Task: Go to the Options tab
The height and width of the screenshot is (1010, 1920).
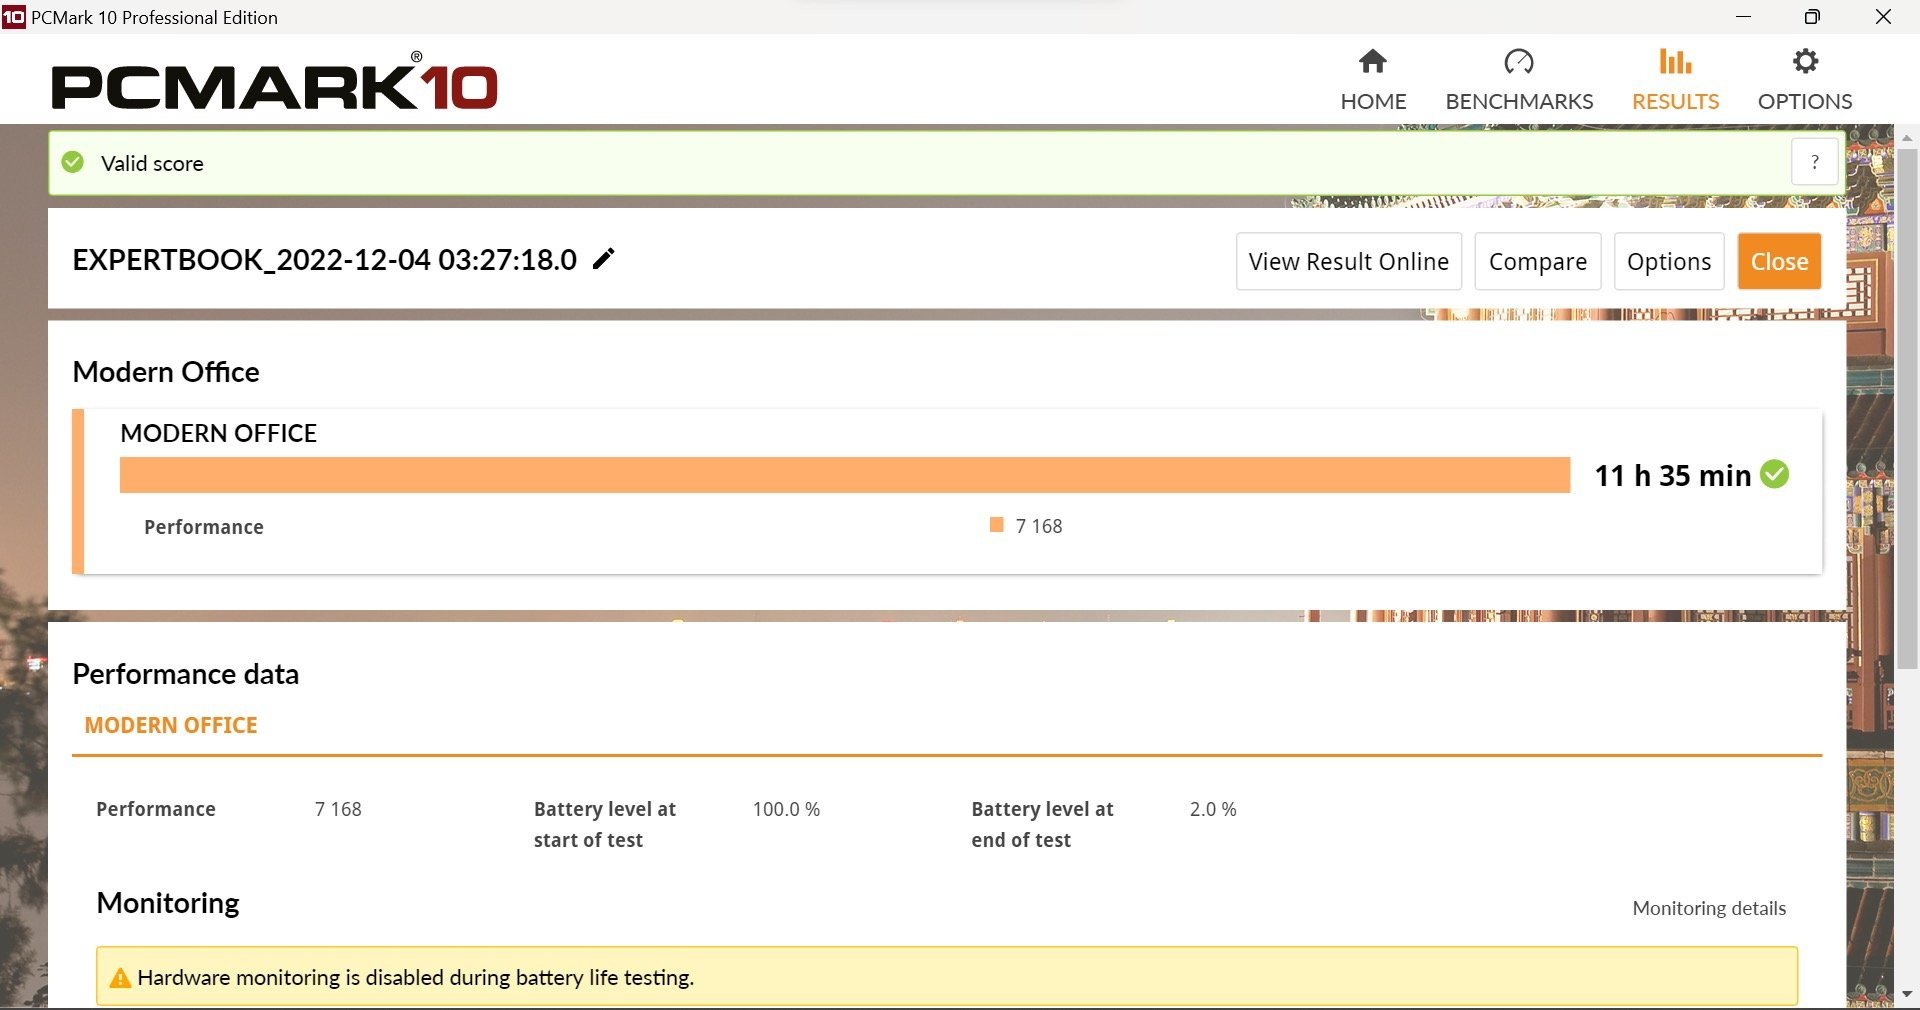Action: (1805, 80)
